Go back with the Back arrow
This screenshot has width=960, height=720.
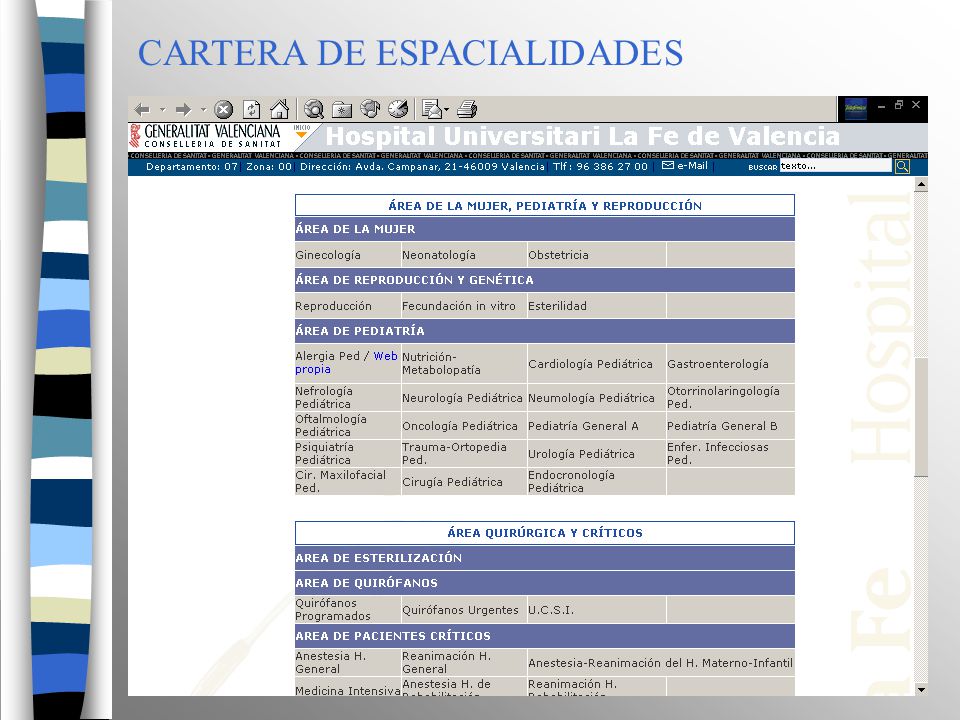(142, 110)
